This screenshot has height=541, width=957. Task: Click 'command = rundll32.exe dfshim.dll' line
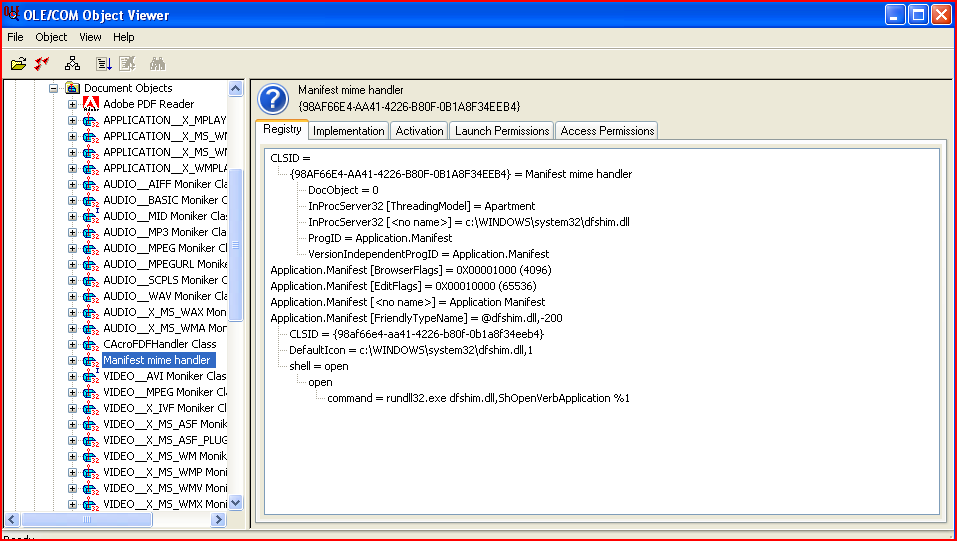click(478, 398)
